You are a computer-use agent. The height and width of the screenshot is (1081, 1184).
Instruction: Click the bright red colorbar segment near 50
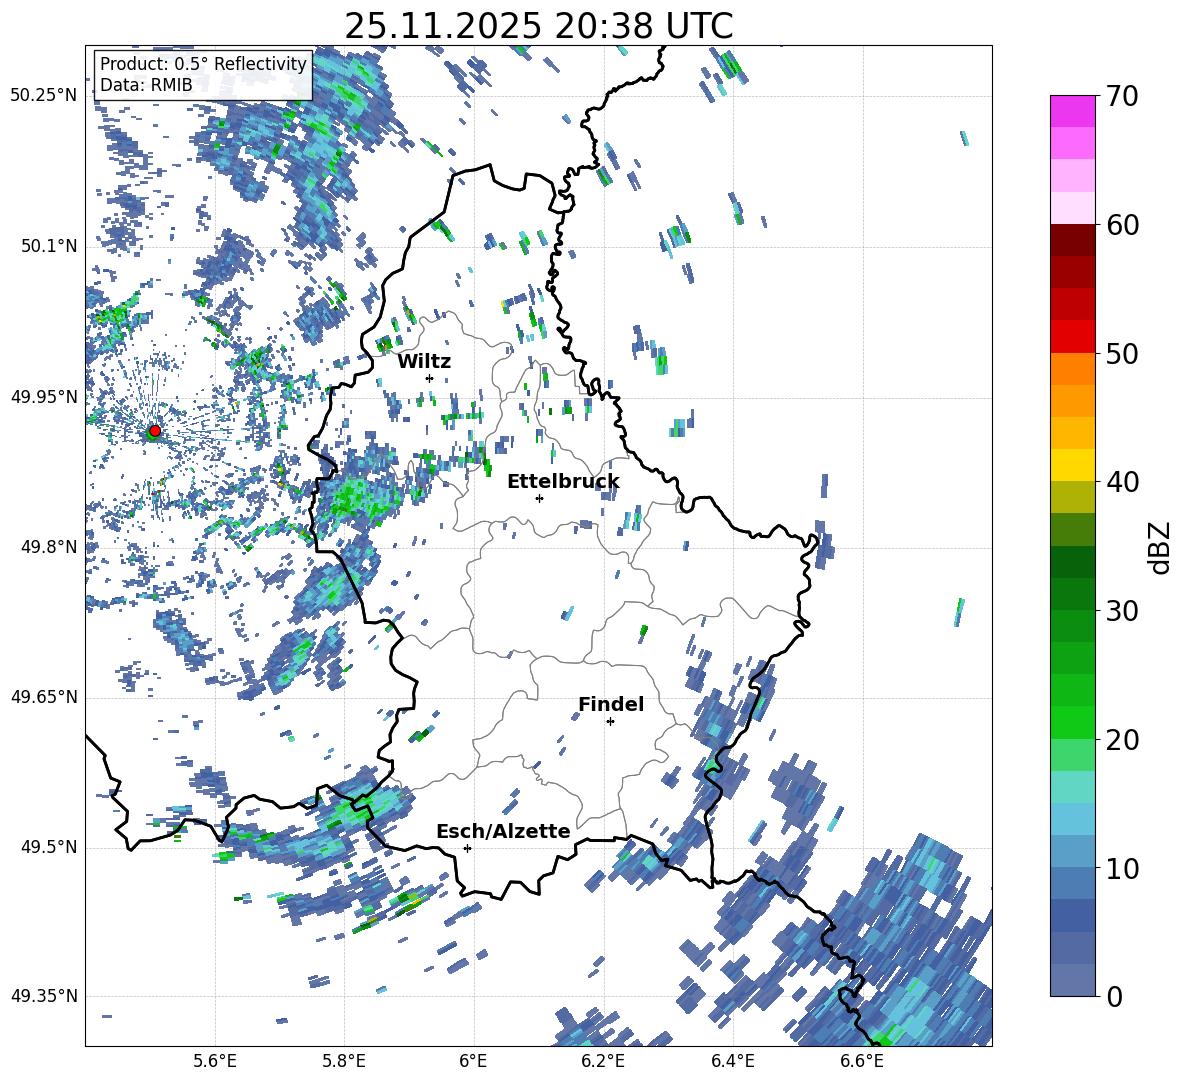click(x=1072, y=337)
